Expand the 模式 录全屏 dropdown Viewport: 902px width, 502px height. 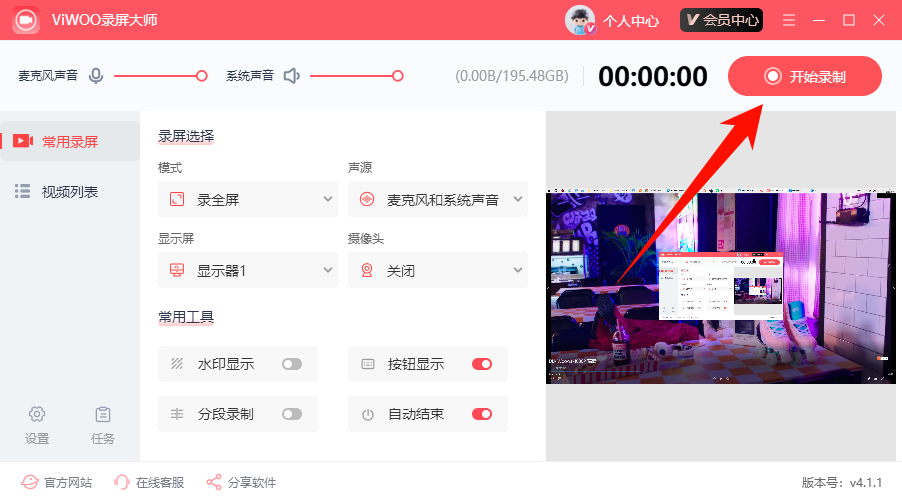[247, 200]
